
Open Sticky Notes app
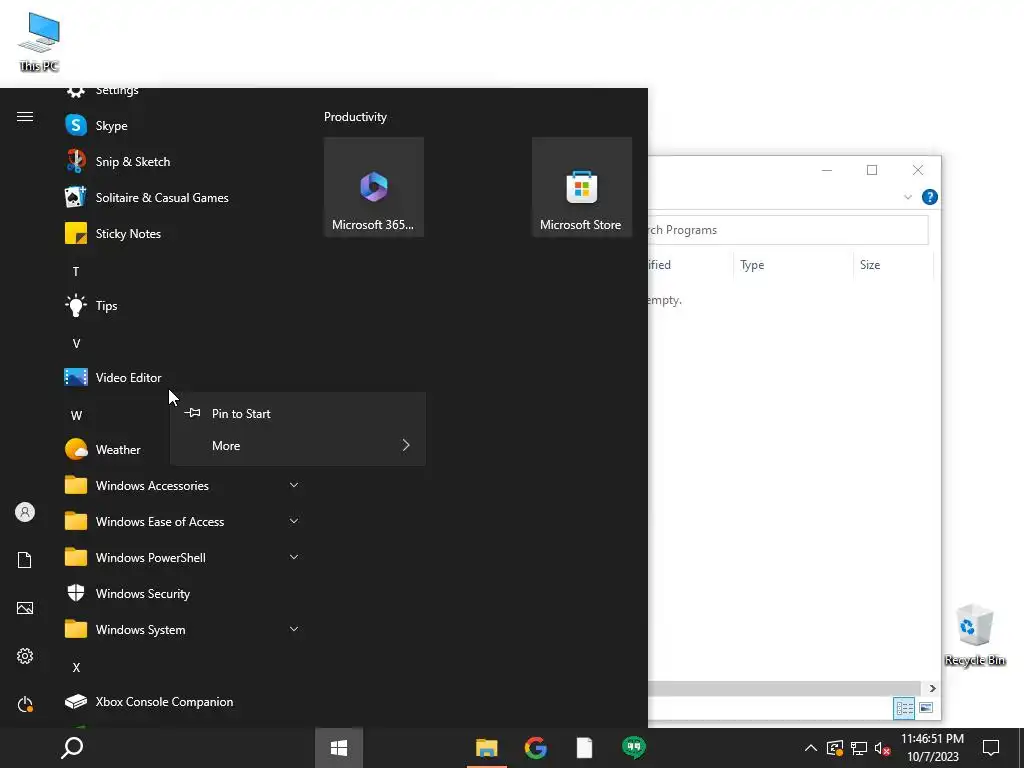(183, 233)
